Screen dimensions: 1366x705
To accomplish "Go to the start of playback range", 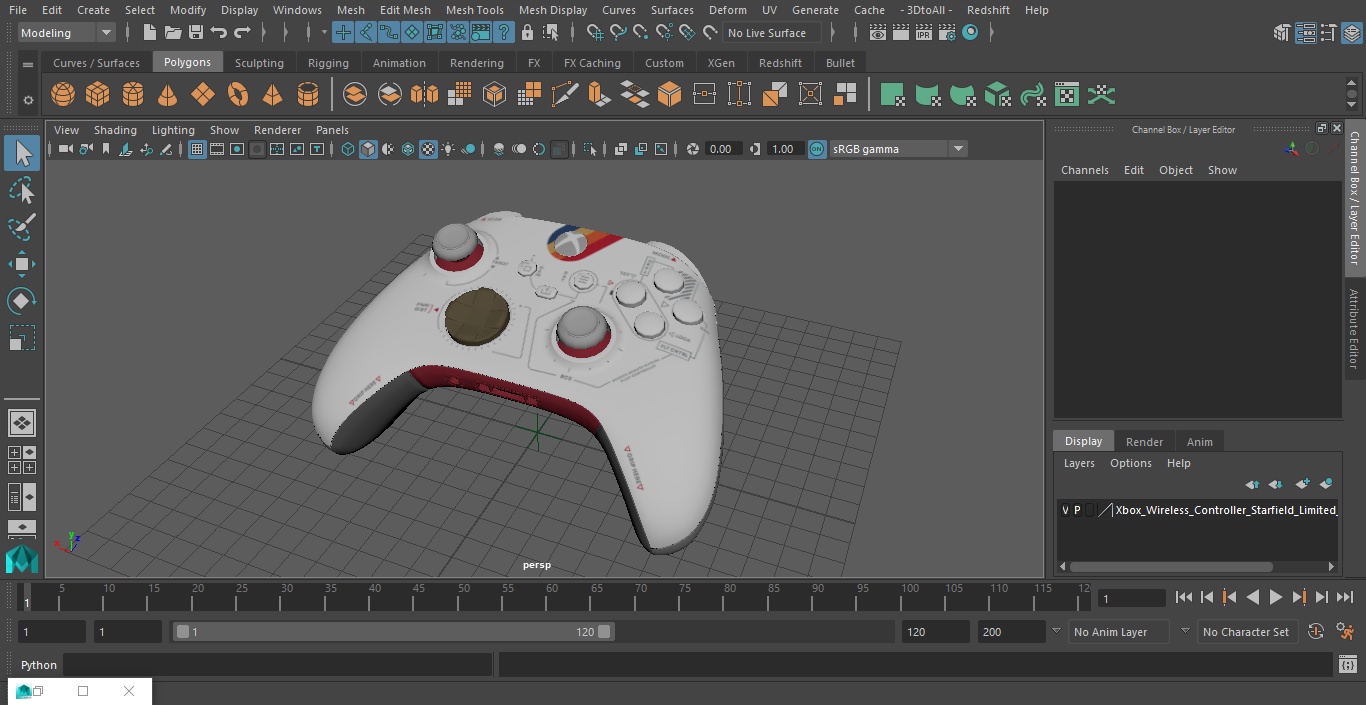I will (x=1184, y=597).
